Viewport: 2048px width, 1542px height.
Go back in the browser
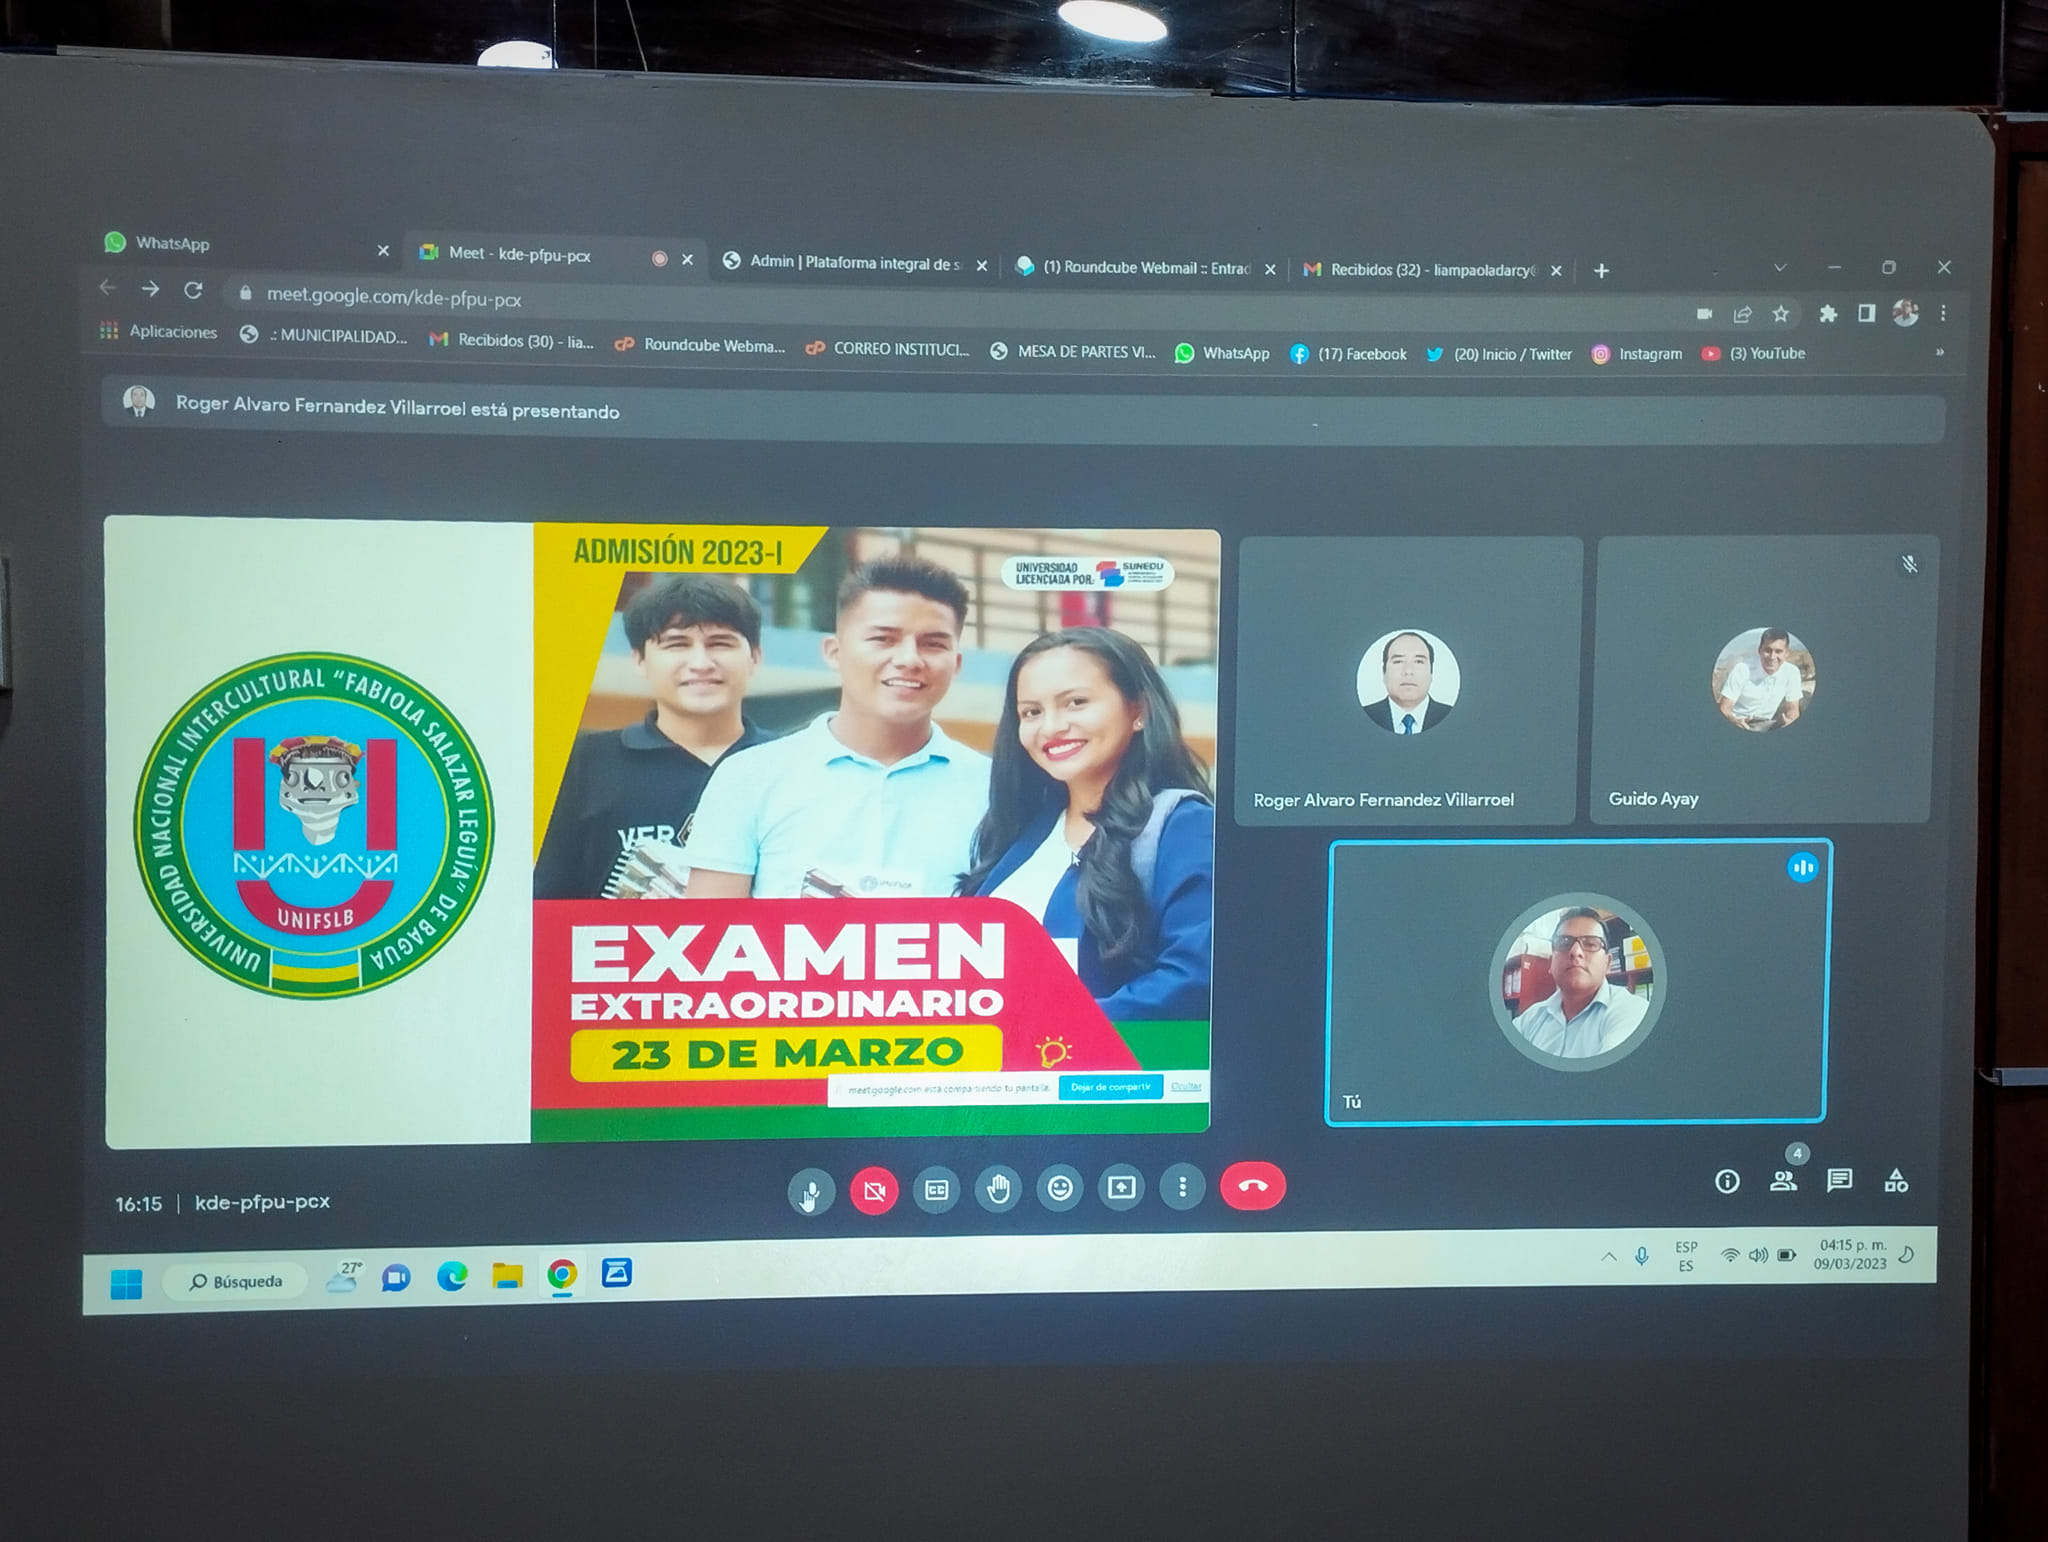point(108,287)
